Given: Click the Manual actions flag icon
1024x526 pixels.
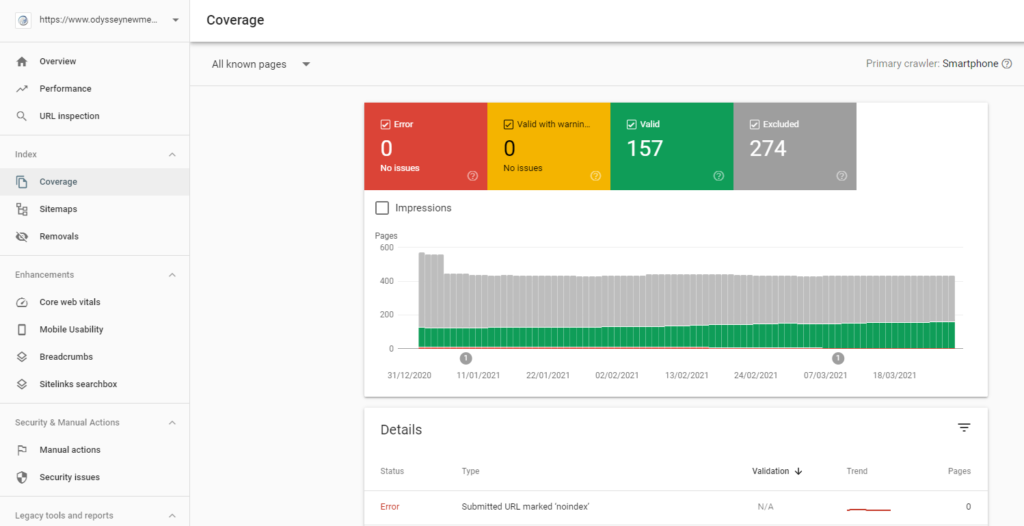Looking at the screenshot, I should coord(22,450).
